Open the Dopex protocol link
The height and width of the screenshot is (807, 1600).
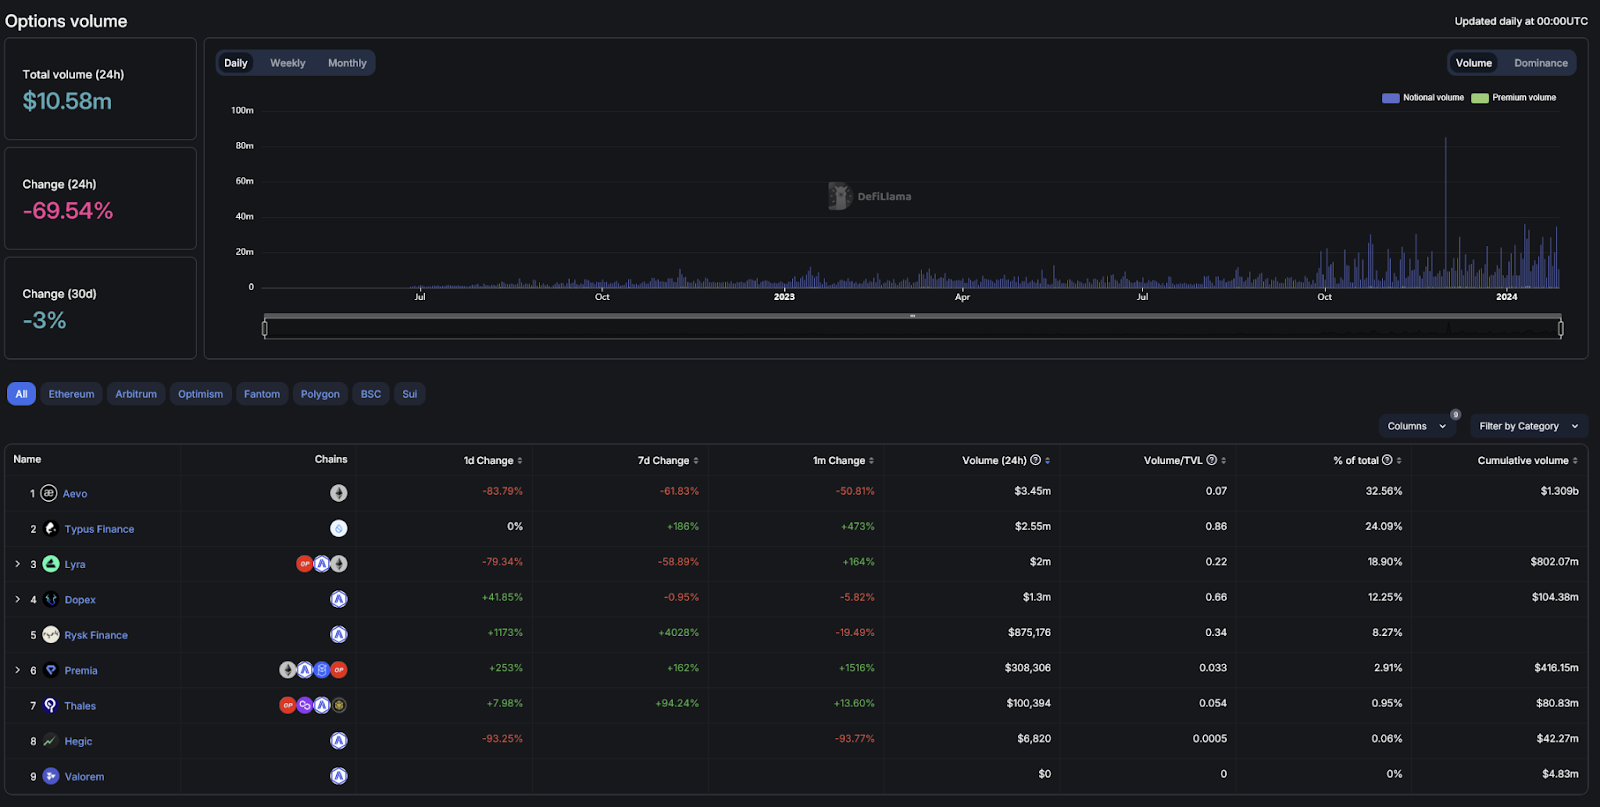[x=80, y=600]
